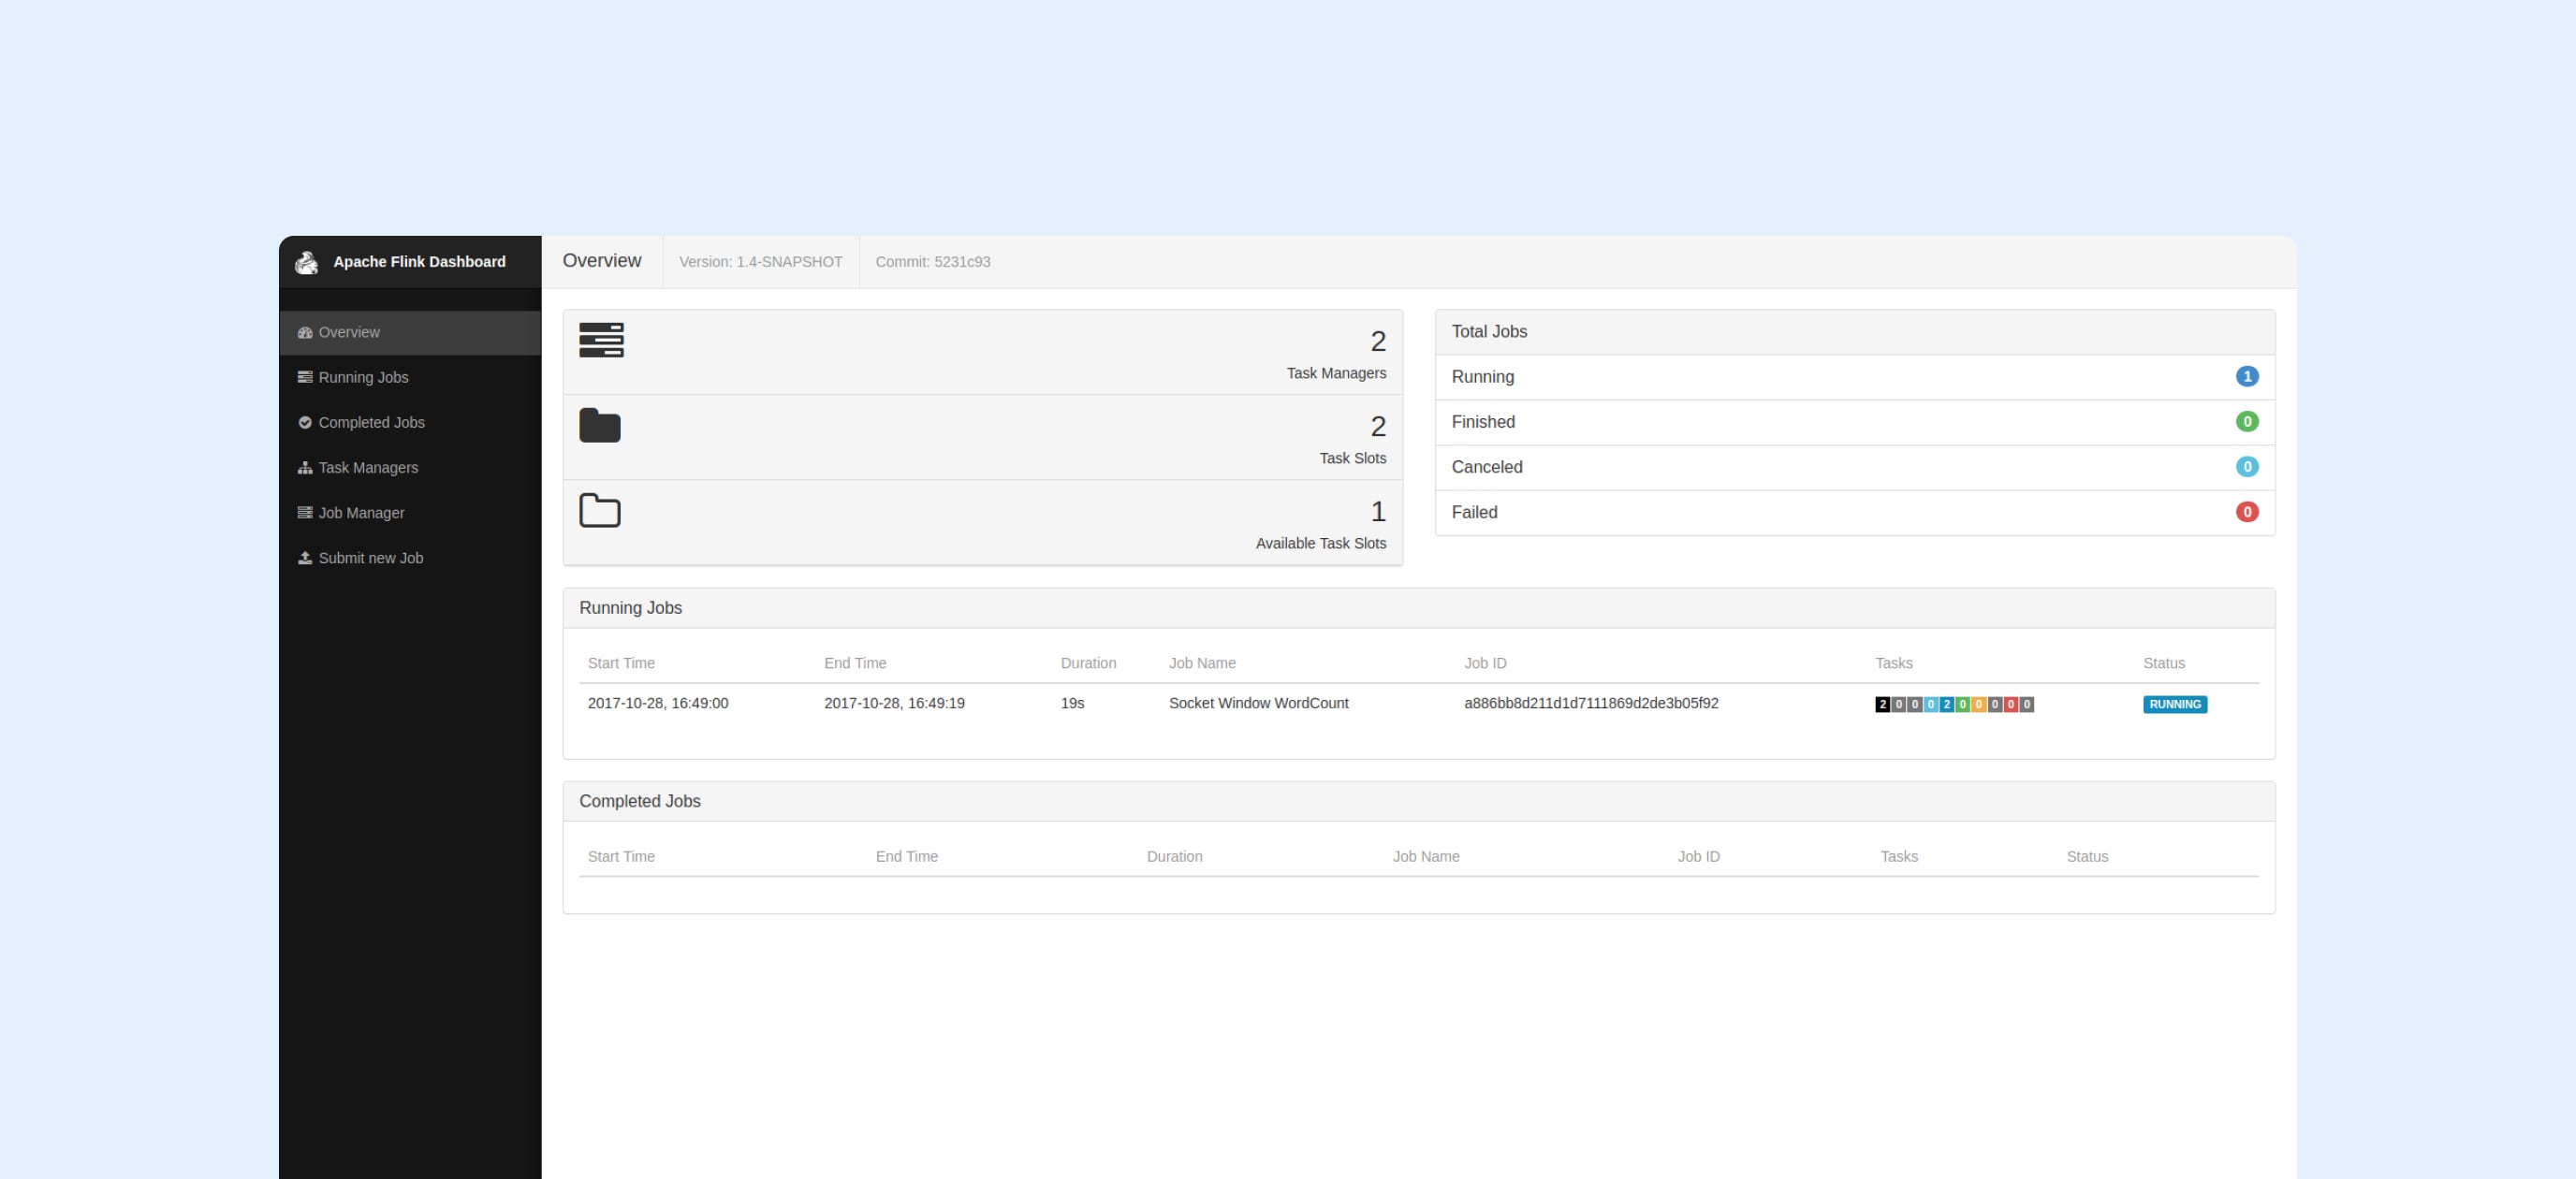This screenshot has width=2576, height=1179.
Task: Select Submit new Job in the sidebar
Action: 410,557
